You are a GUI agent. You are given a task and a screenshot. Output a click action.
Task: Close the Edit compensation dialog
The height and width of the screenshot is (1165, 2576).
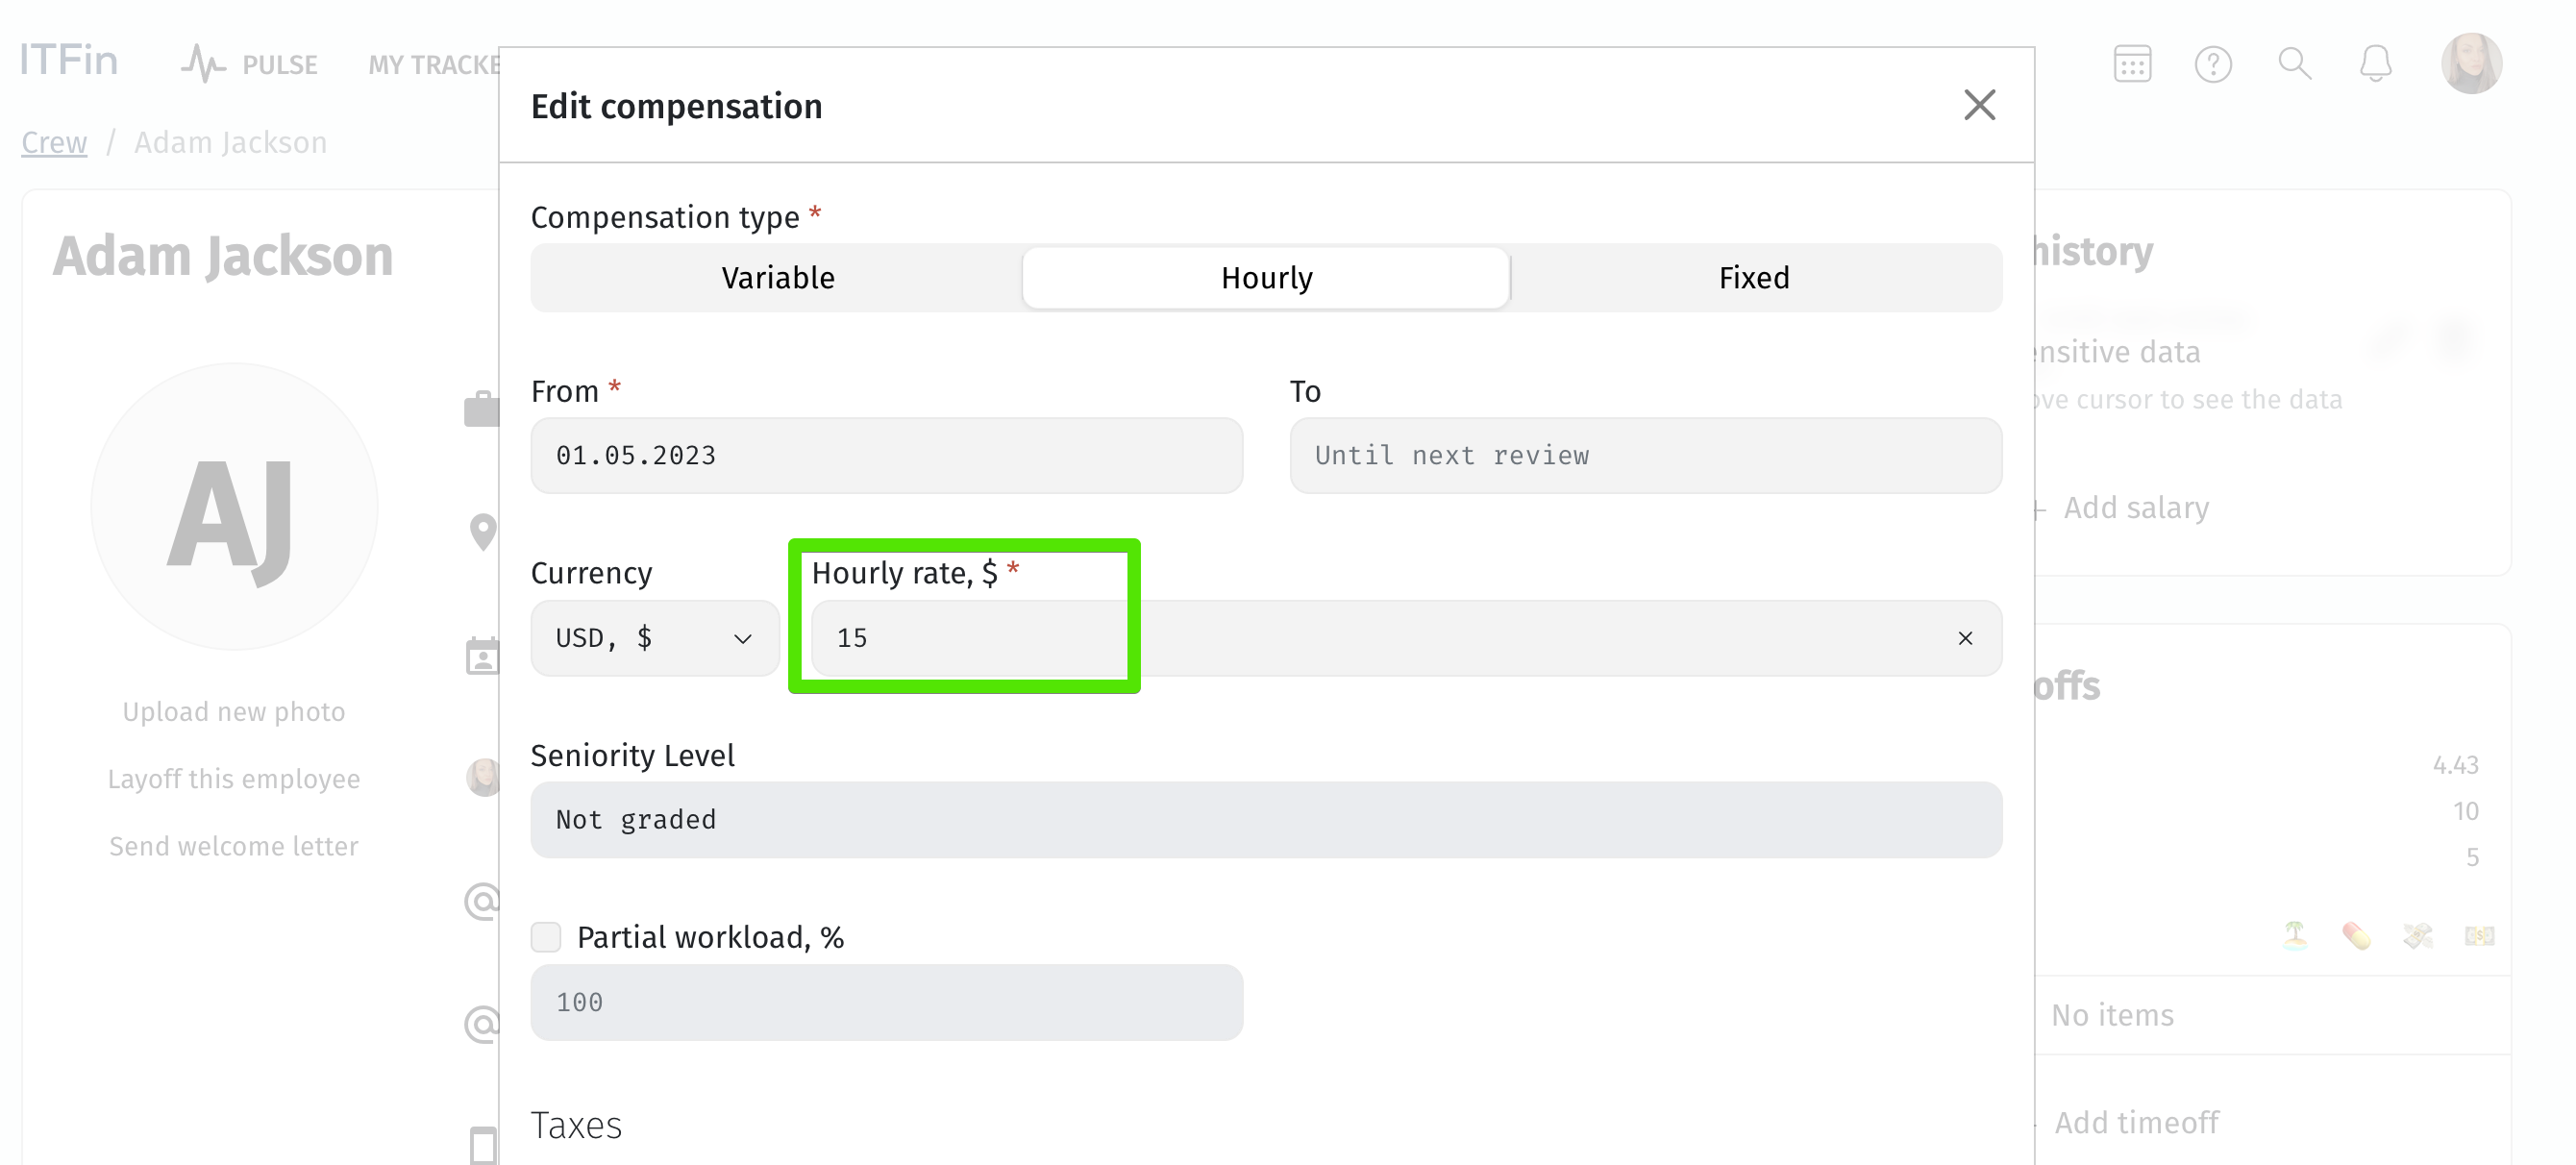(x=1979, y=105)
